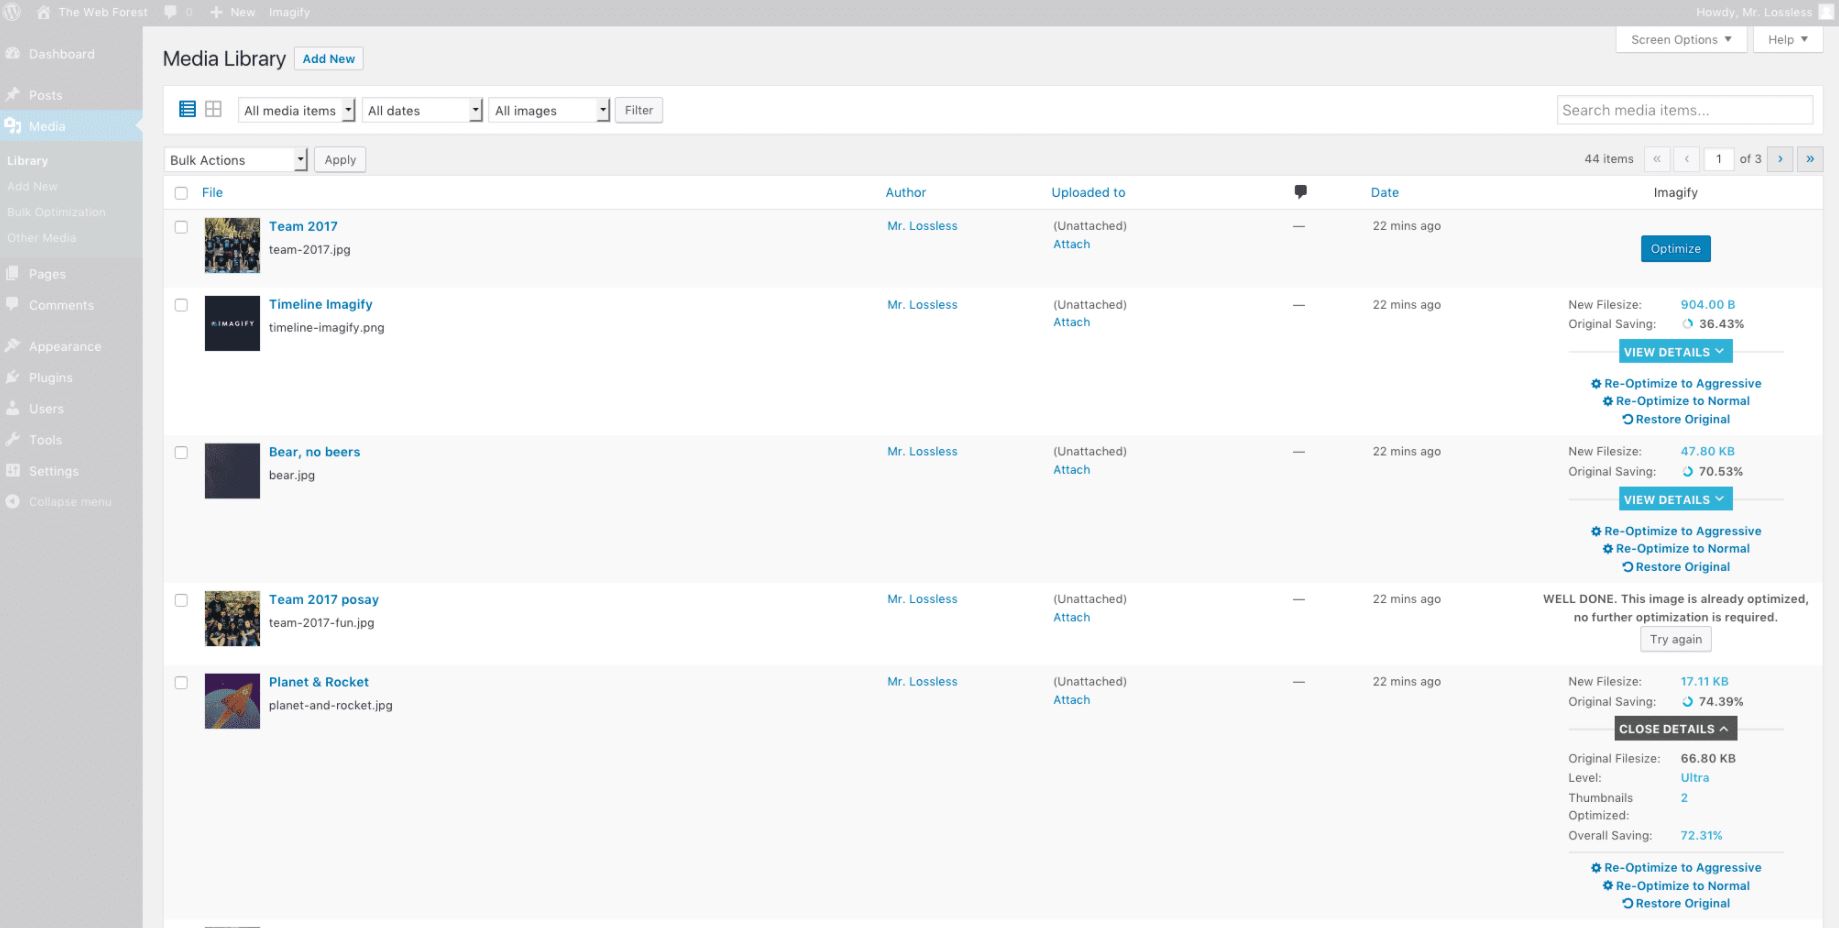
Task: Click gear icon on Timeline Re-Optimize to Aggressive
Action: 1596,384
